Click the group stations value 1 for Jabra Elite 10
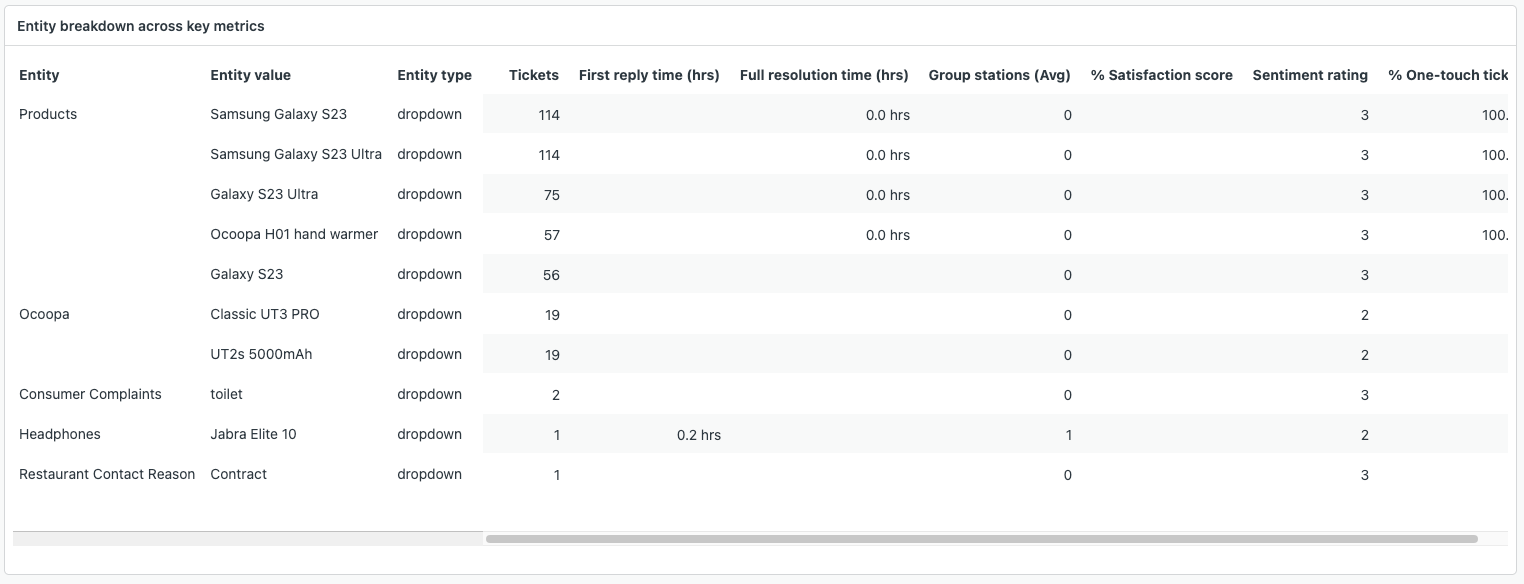 (1068, 435)
